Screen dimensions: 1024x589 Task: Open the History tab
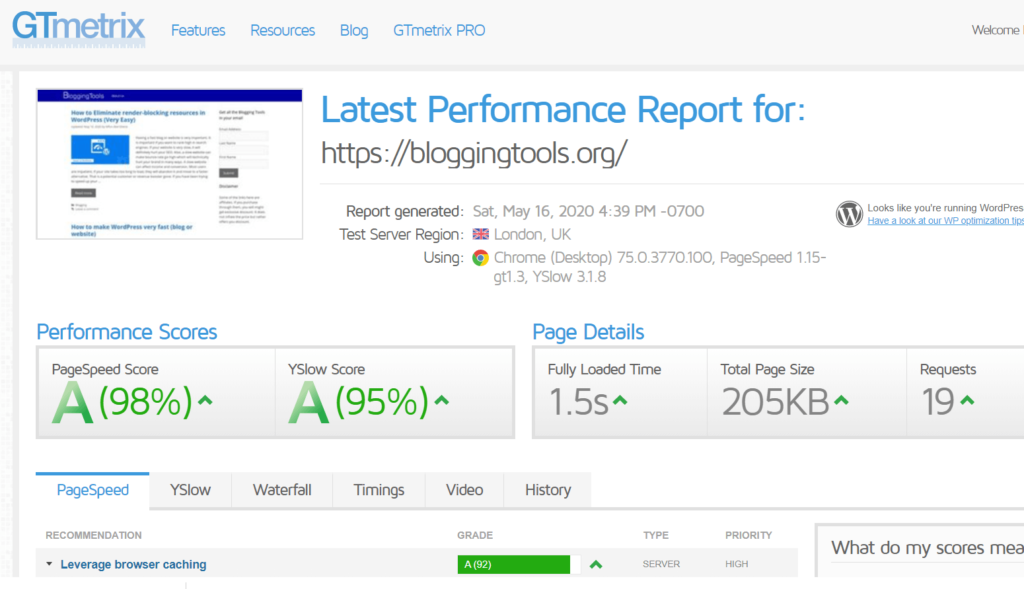click(548, 490)
